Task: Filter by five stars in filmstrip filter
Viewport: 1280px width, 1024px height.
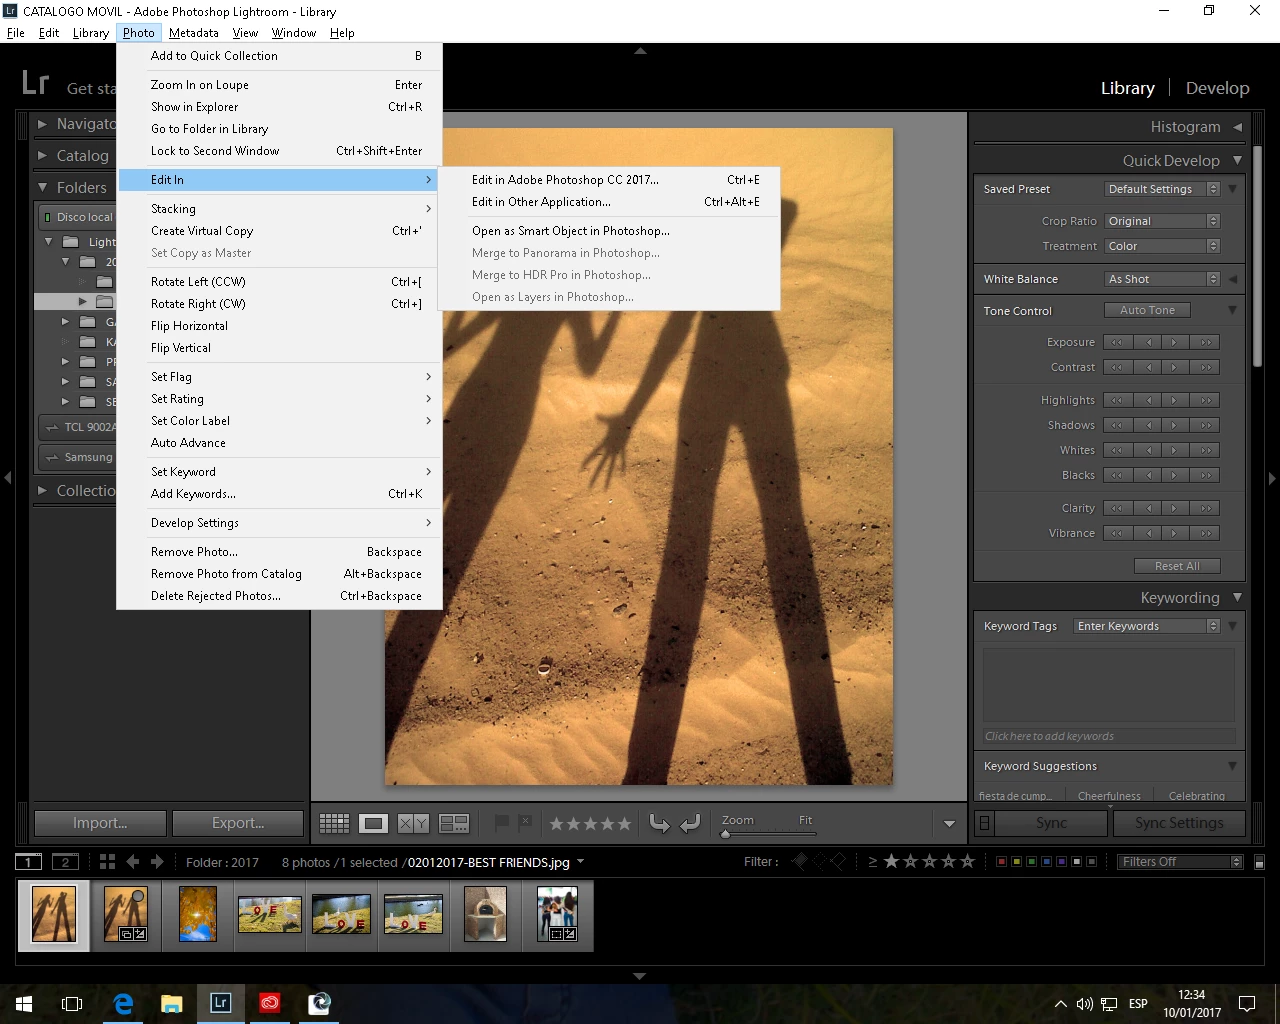Action: [x=966, y=861]
